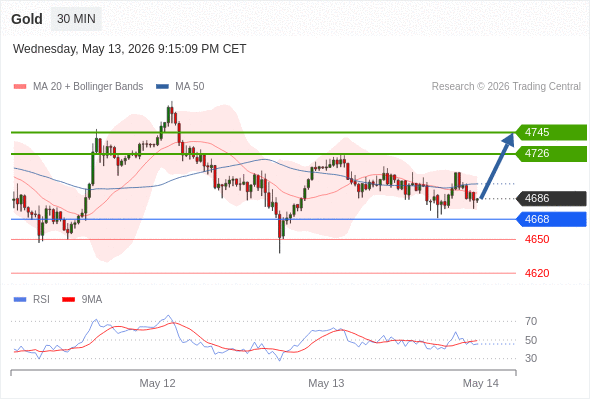Select the 4745 resistance price tag
Viewport: 590px width, 400px height.
point(551,132)
